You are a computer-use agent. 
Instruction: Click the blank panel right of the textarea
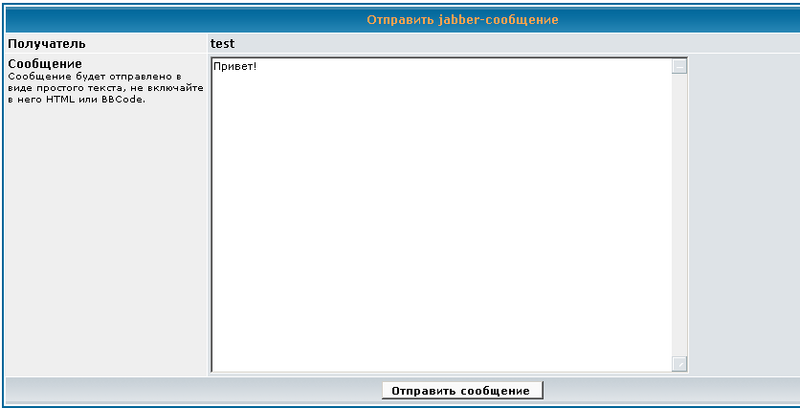pyautogui.click(x=742, y=215)
